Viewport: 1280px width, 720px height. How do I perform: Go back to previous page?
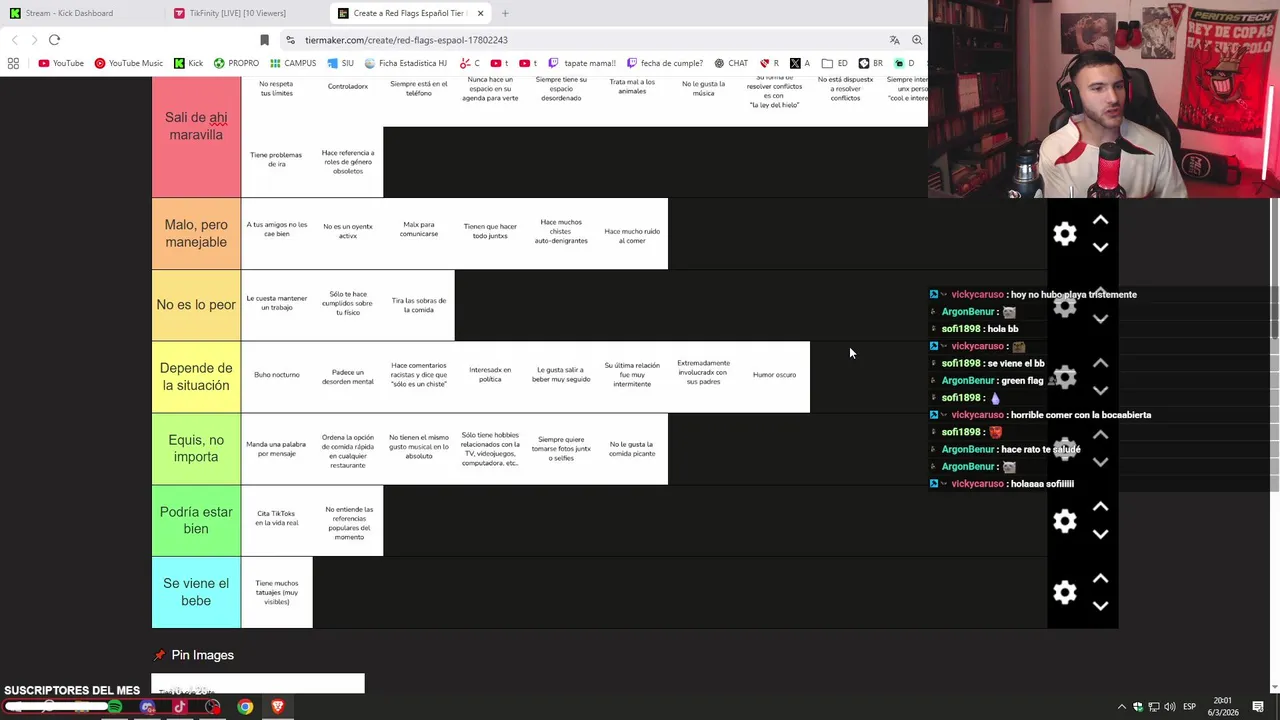point(14,40)
